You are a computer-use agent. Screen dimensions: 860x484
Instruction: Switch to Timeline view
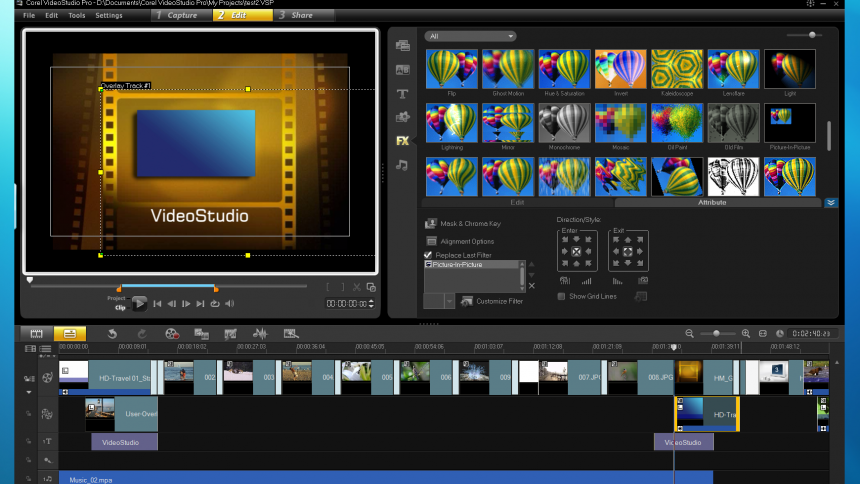click(70, 334)
